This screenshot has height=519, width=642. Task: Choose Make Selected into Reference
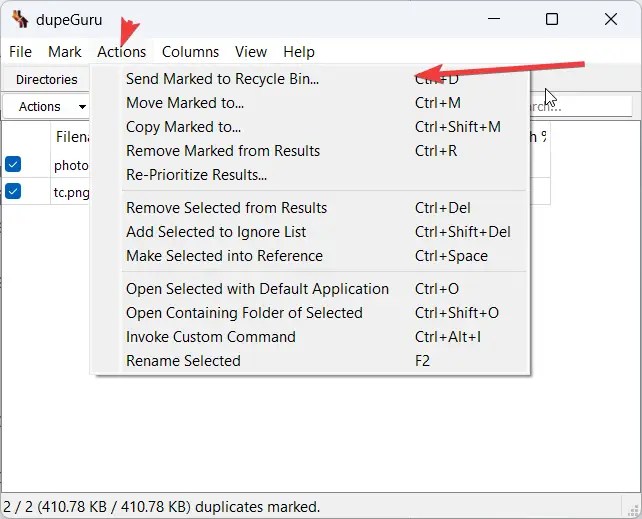[x=310, y=256]
